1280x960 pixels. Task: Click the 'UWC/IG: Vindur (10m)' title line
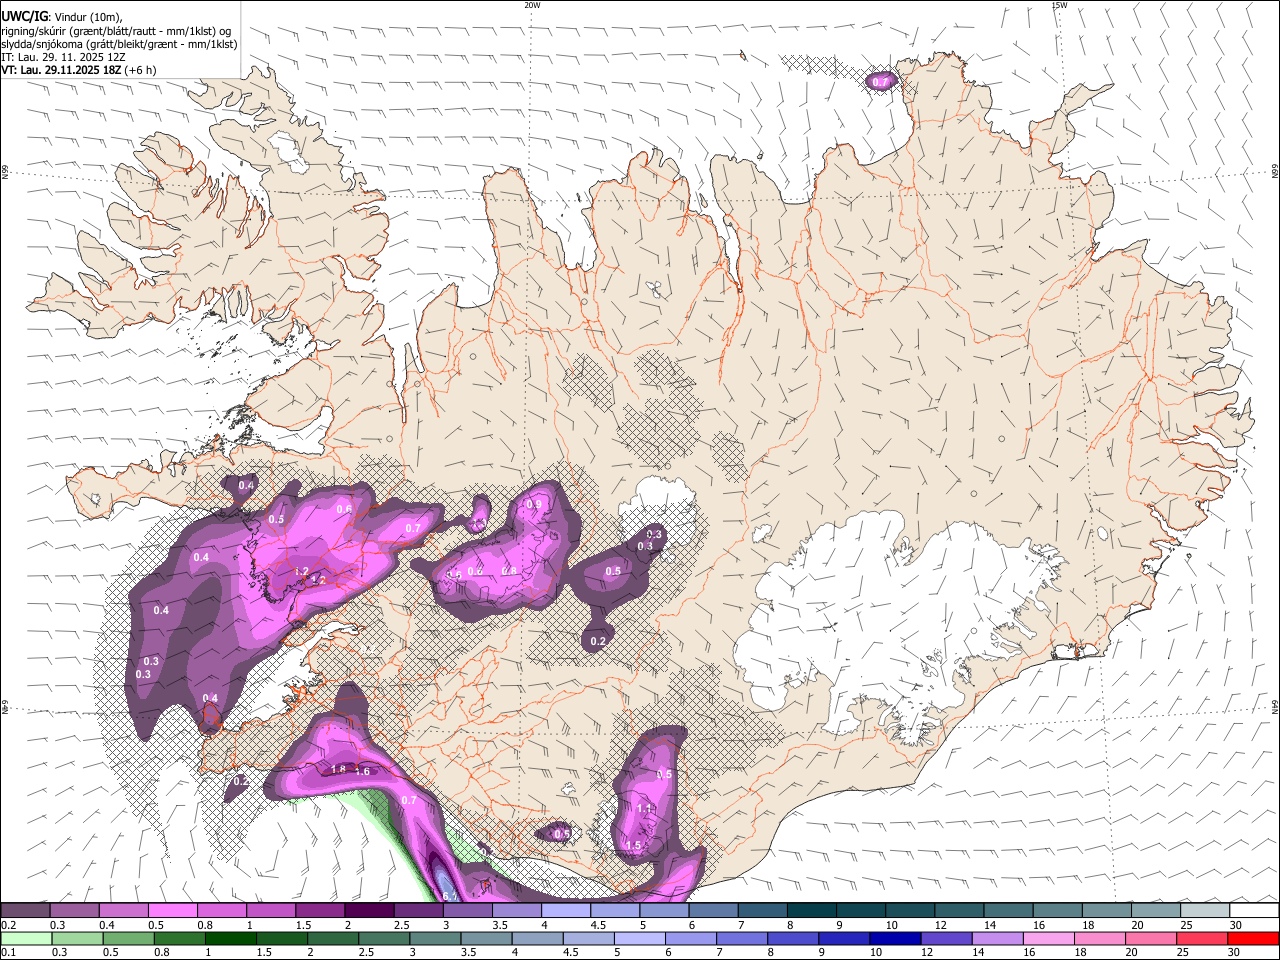tap(61, 15)
